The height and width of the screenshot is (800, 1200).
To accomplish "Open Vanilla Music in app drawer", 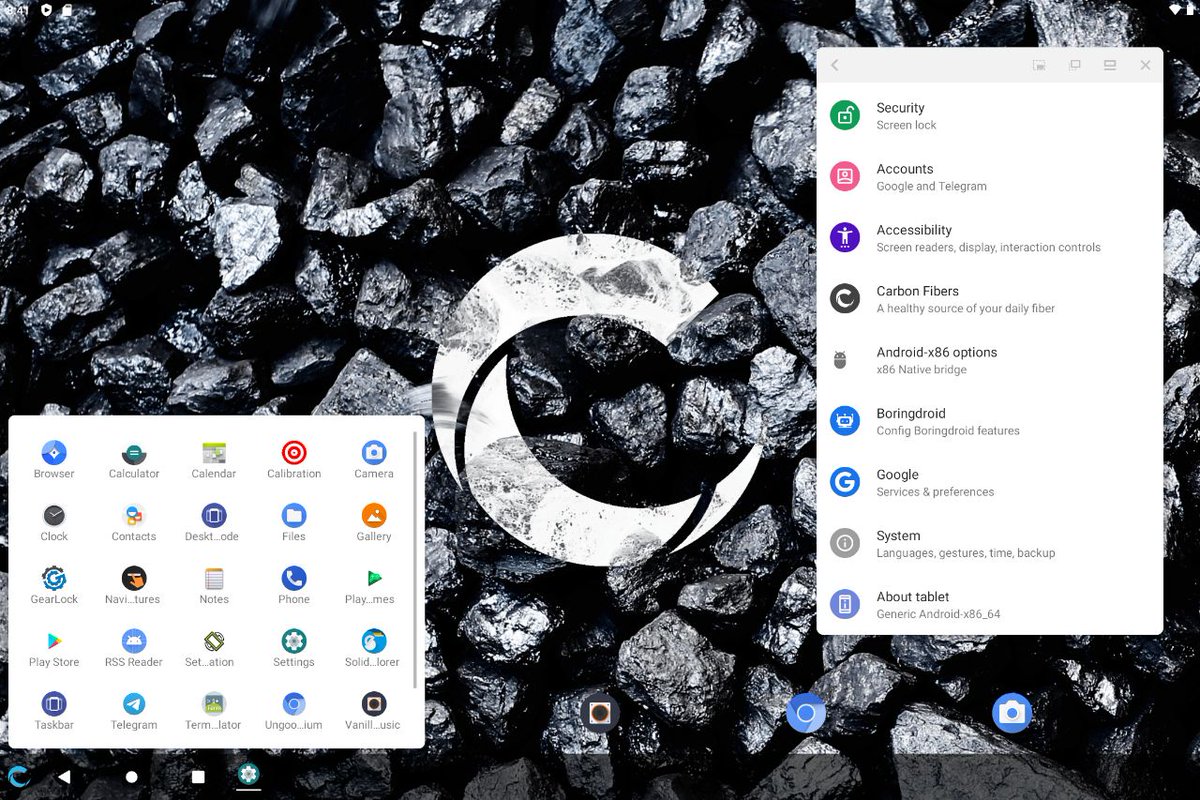I will coord(374,712).
